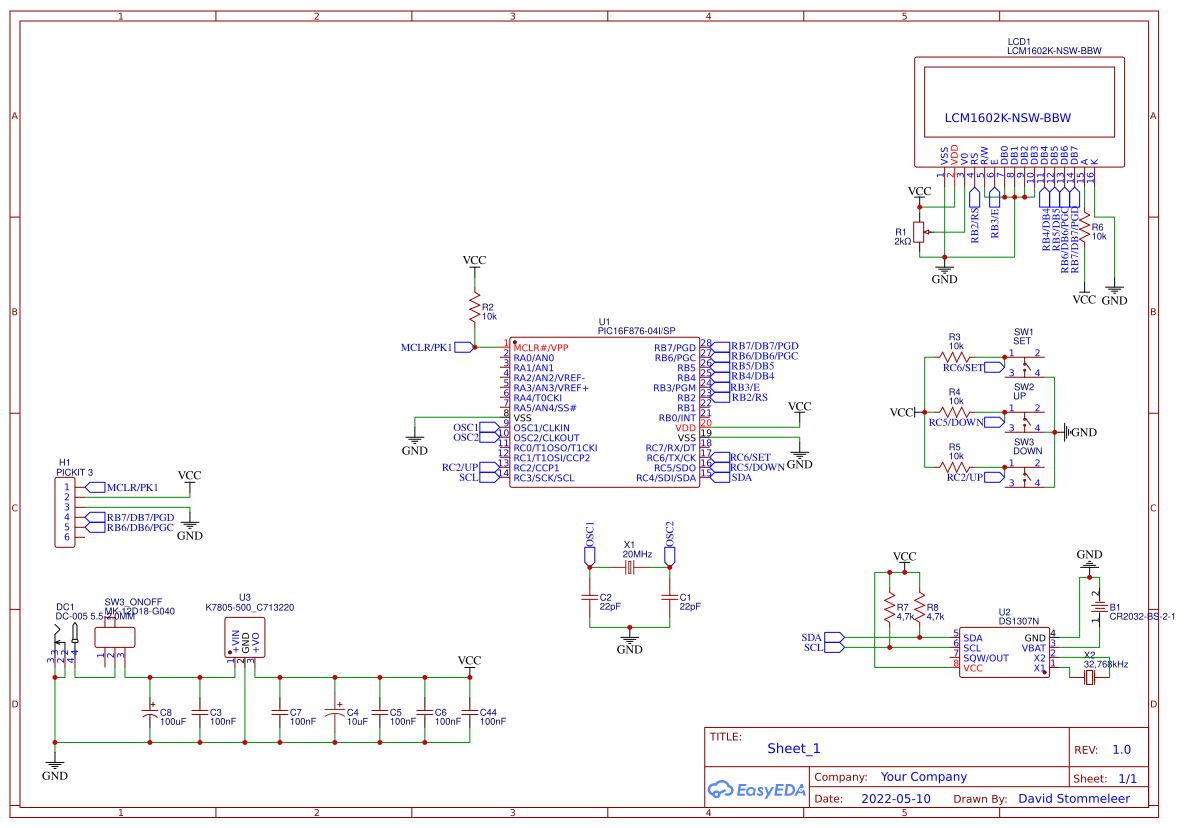1186x828 pixels.
Task: Select capacitor C4 10uF symbol
Action: pyautogui.click(x=334, y=712)
